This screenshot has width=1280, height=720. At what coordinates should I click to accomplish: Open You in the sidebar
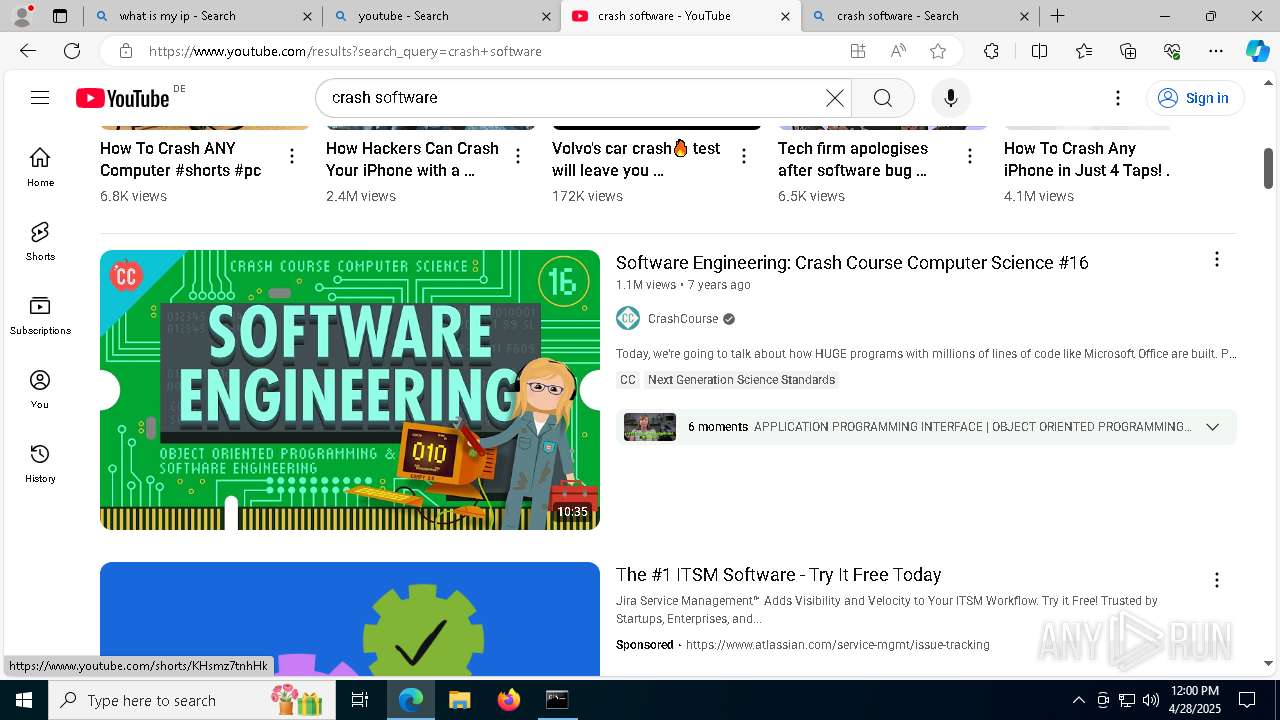tap(40, 389)
